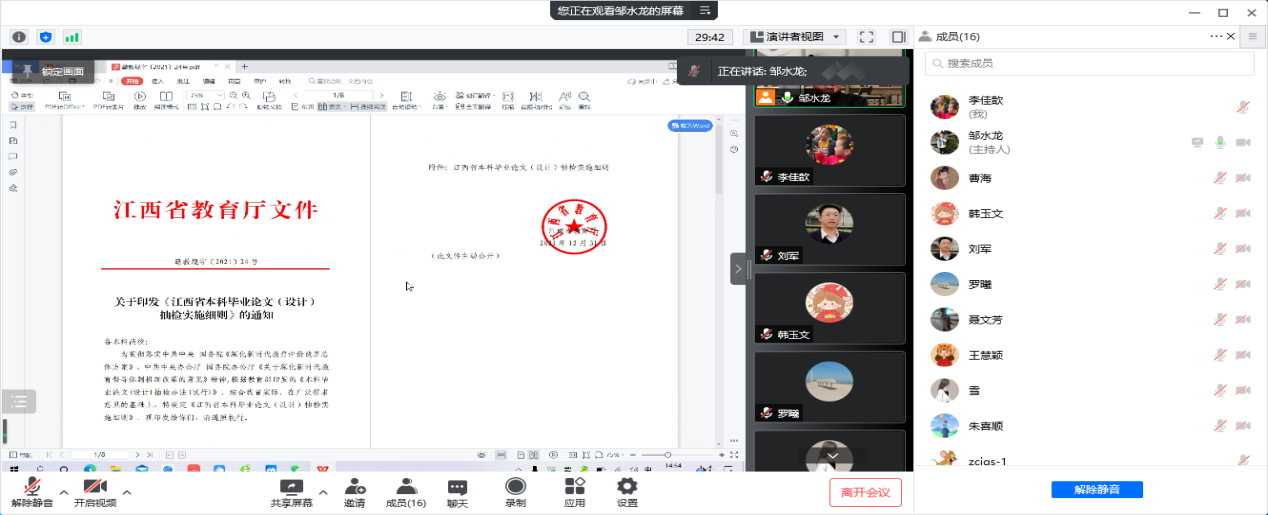
Task: Expand audio options arrow beside unmute
Action: click(64, 492)
